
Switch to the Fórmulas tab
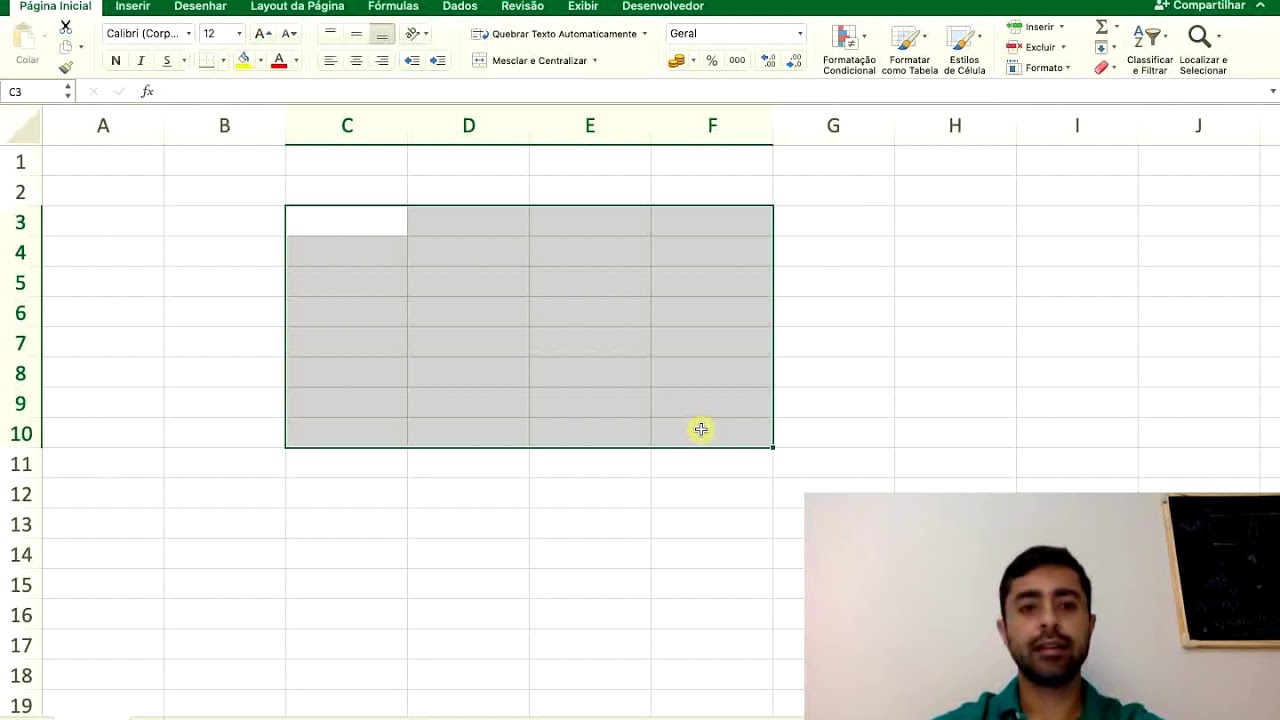pos(393,6)
